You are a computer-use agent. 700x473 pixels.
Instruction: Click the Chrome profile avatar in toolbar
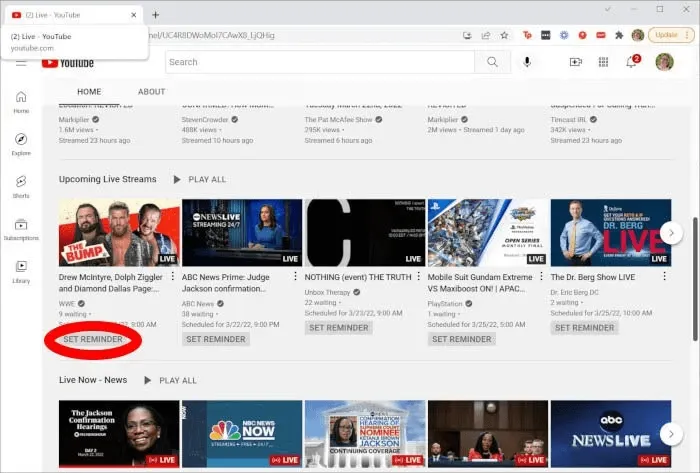638,35
